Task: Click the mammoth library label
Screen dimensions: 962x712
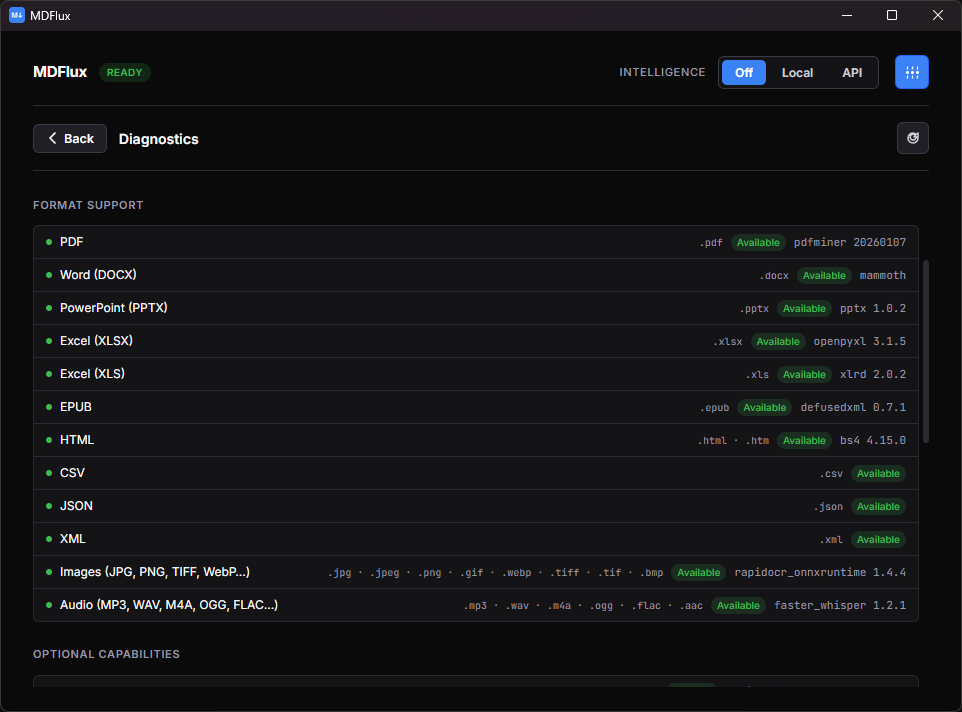Action: tap(882, 275)
